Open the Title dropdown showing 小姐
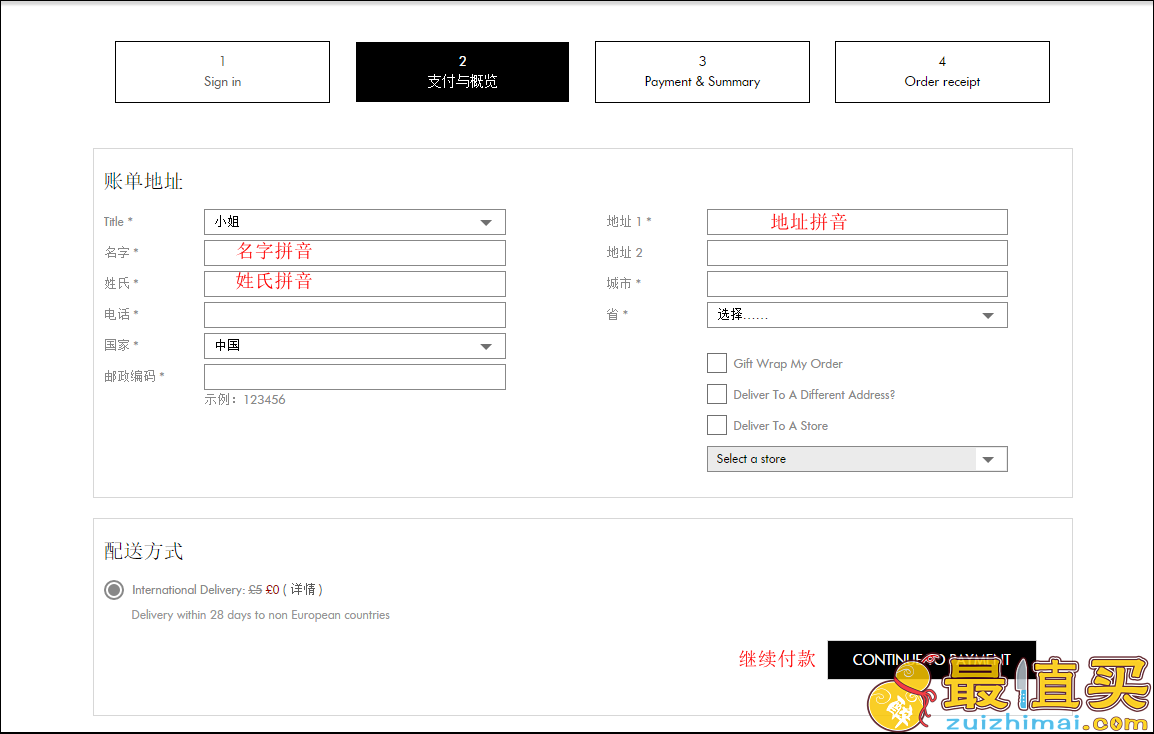This screenshot has width=1154, height=734. [355, 222]
